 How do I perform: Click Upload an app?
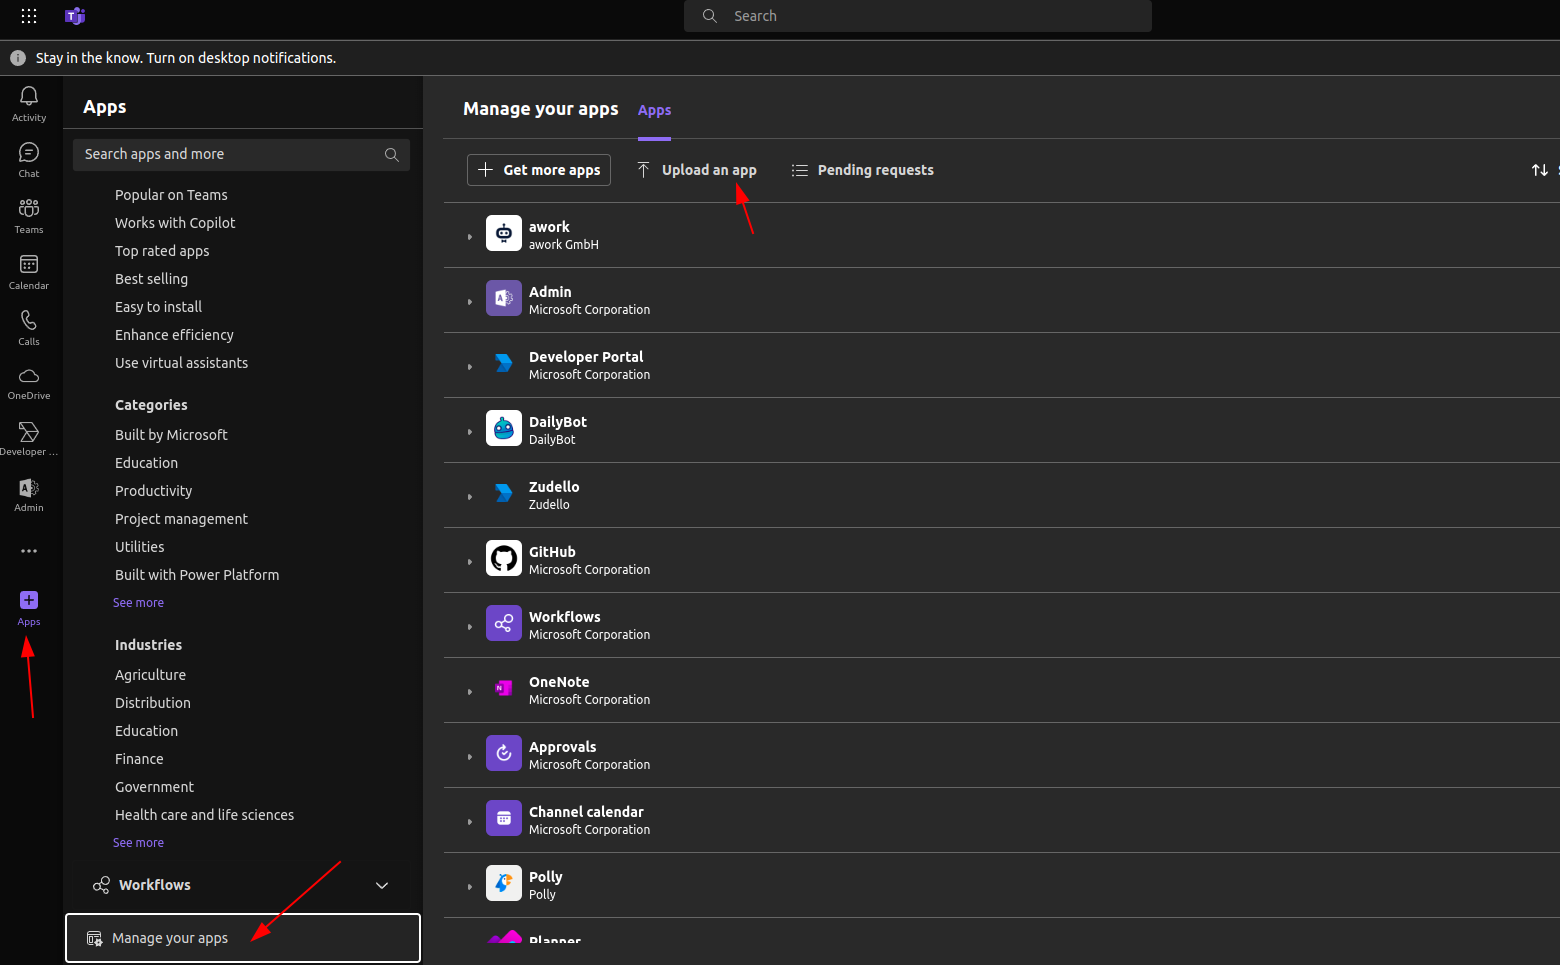tap(697, 170)
